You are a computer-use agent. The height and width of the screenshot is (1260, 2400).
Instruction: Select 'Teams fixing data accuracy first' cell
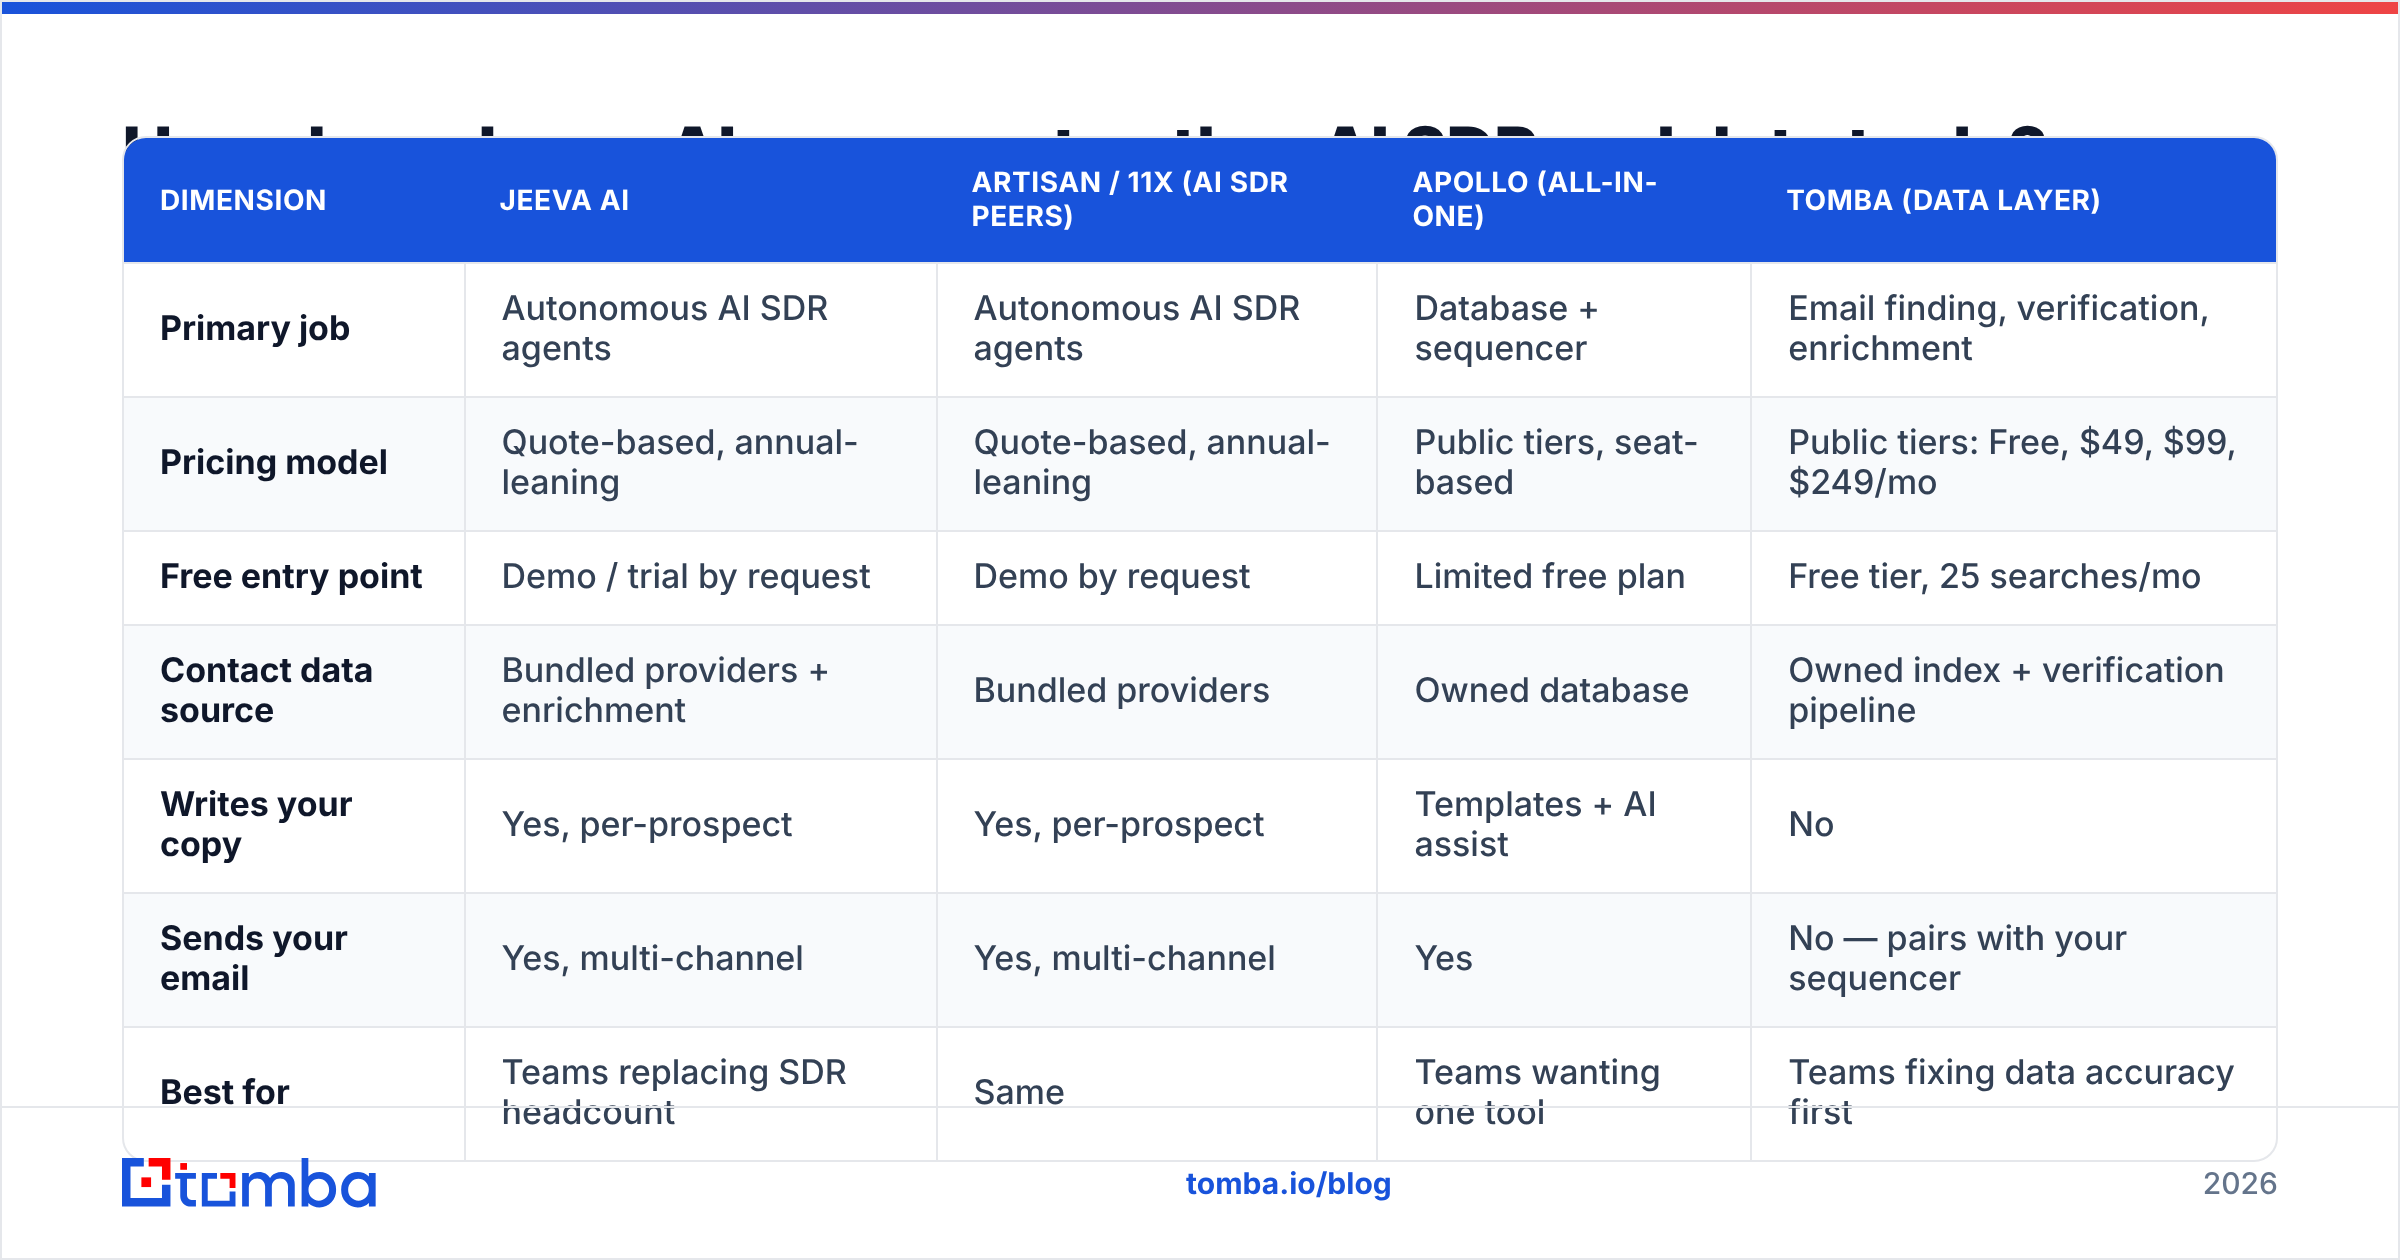click(2011, 1092)
